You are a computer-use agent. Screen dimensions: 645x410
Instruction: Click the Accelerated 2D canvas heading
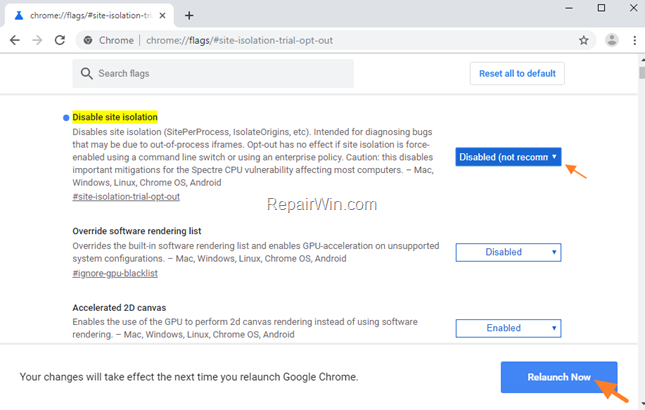[119, 308]
